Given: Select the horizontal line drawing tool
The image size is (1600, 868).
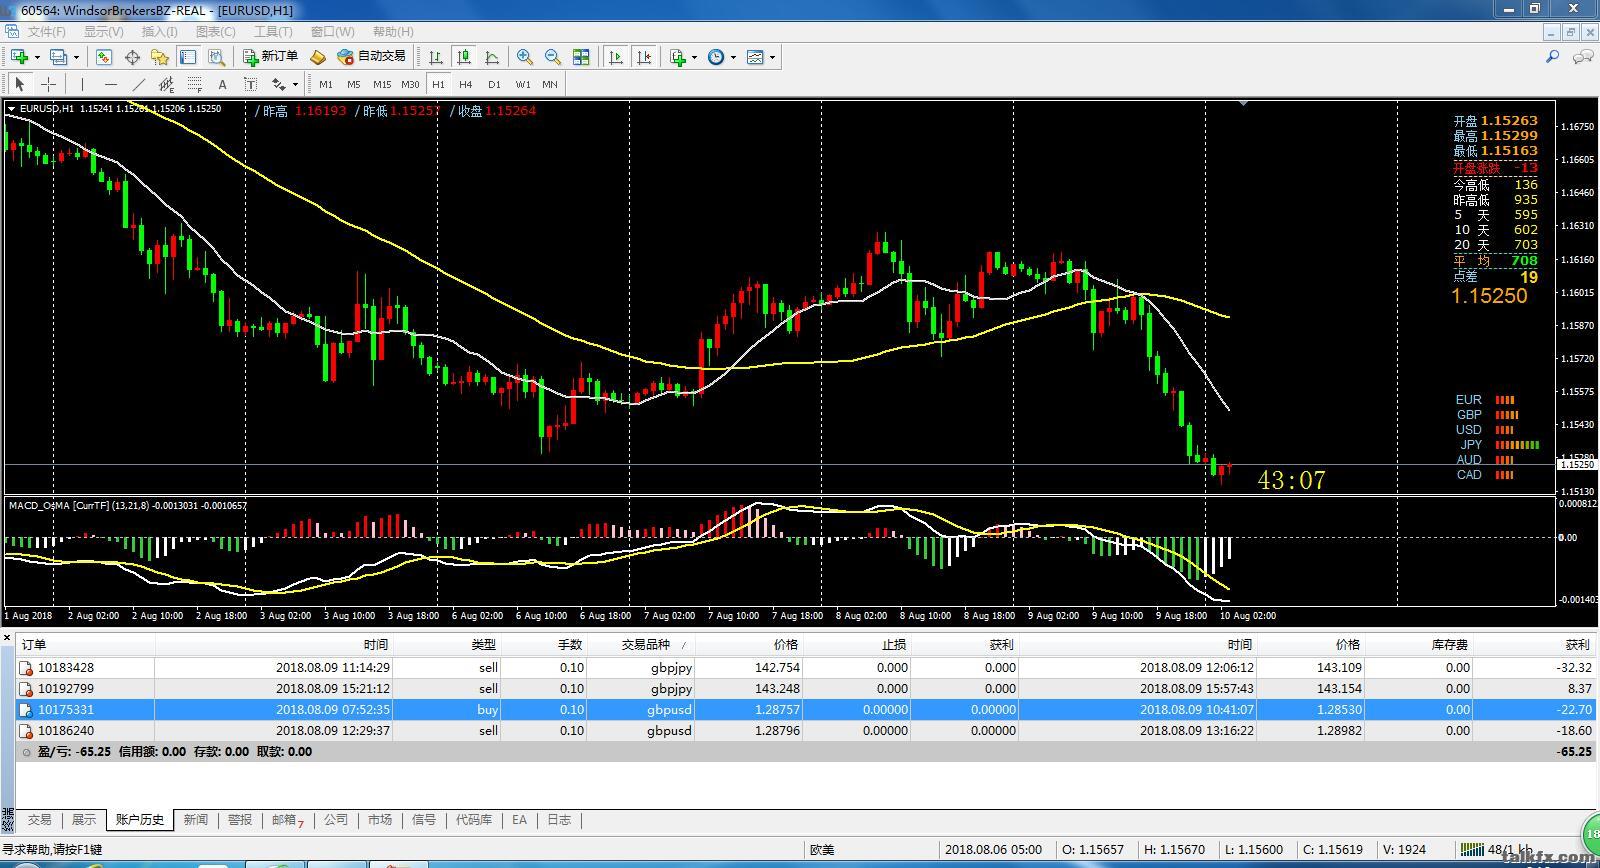Looking at the screenshot, I should tap(110, 84).
